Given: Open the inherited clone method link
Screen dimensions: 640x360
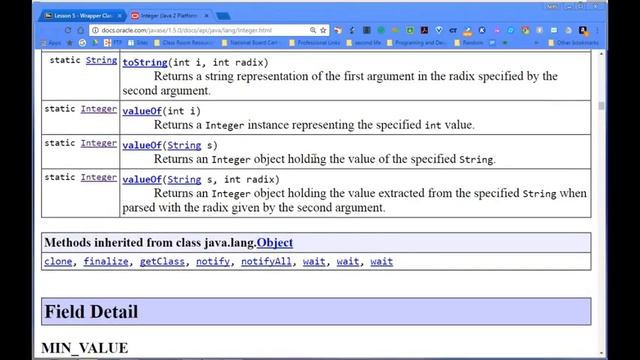Looking at the screenshot, I should tap(58, 262).
